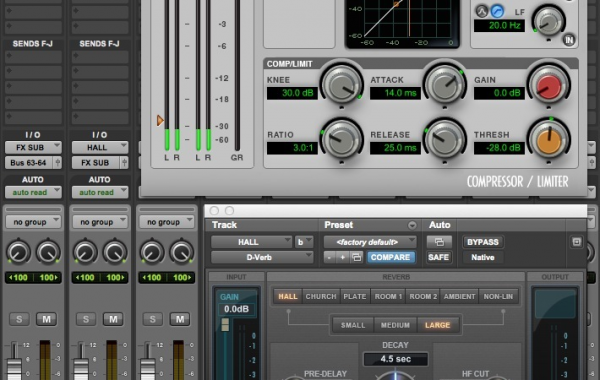
Task: Open the plug-in automation enable icon under Auto
Action: [439, 242]
